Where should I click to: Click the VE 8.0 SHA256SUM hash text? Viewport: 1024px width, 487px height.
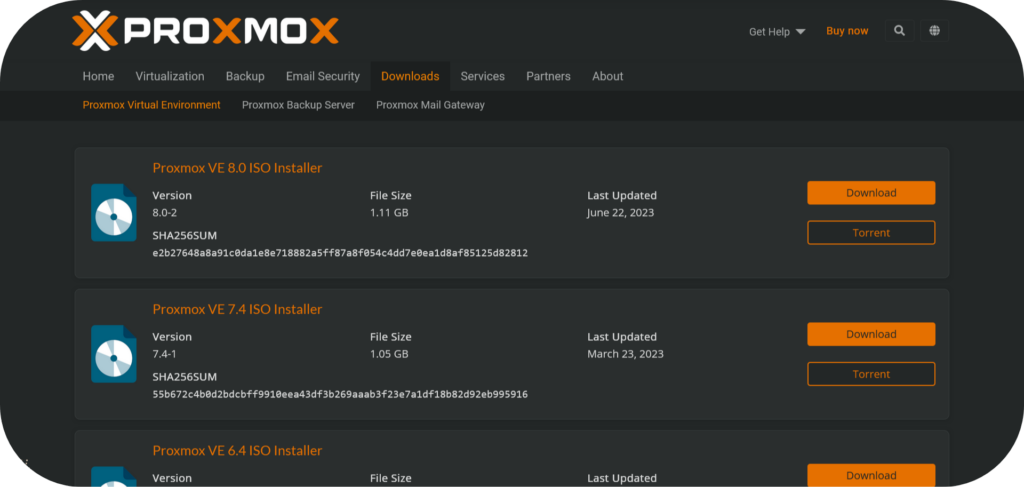340,253
